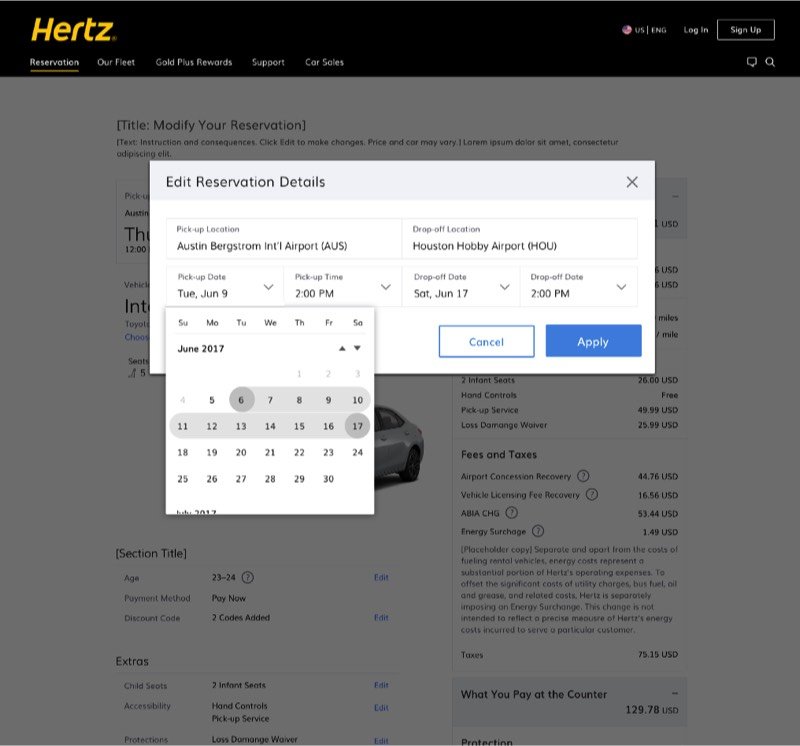This screenshot has width=800, height=746.
Task: Show help for Vehicle Licensing Fee Recovery
Action: (x=591, y=494)
